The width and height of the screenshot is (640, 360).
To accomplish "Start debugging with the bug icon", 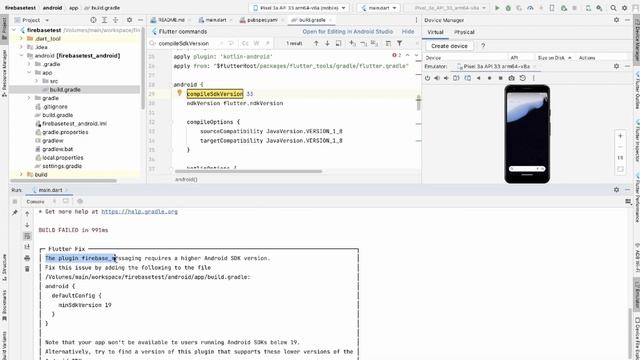I will click(x=508, y=8).
